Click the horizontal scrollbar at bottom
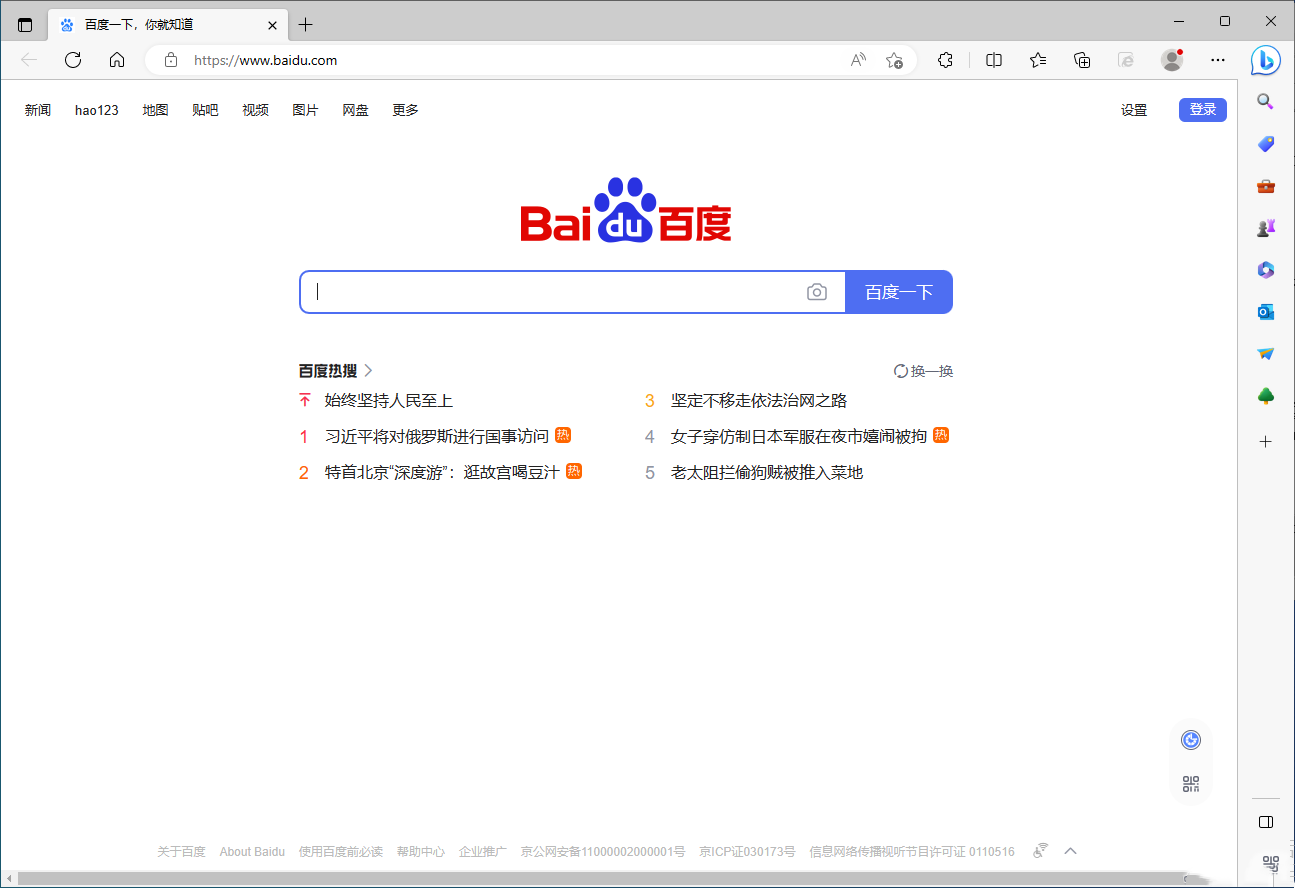1295x888 pixels. coord(600,879)
